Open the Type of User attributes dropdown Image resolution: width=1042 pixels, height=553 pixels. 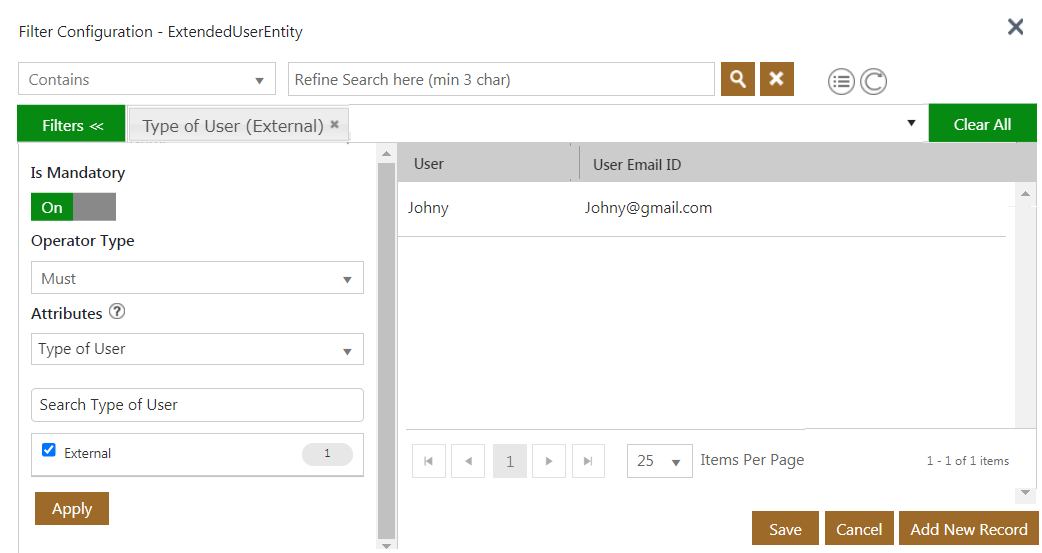point(197,349)
